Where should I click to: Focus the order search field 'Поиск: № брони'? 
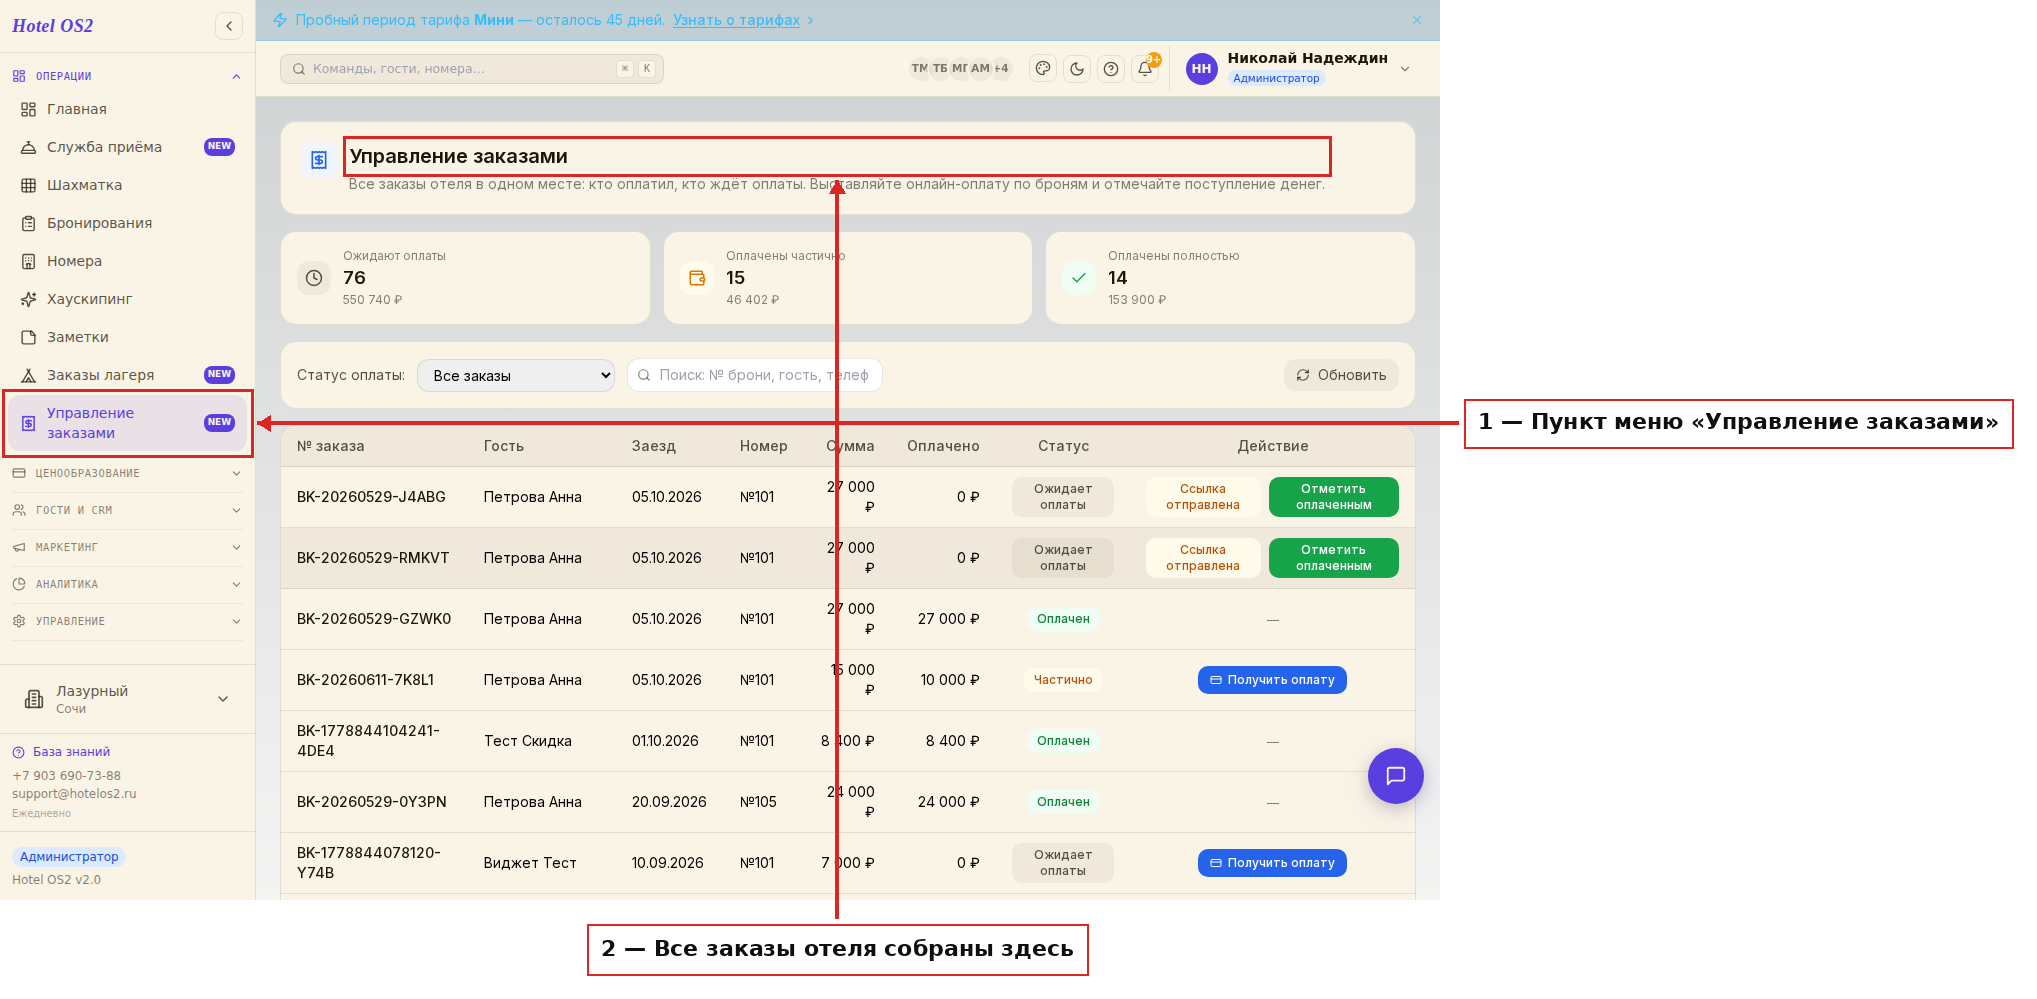(x=755, y=375)
